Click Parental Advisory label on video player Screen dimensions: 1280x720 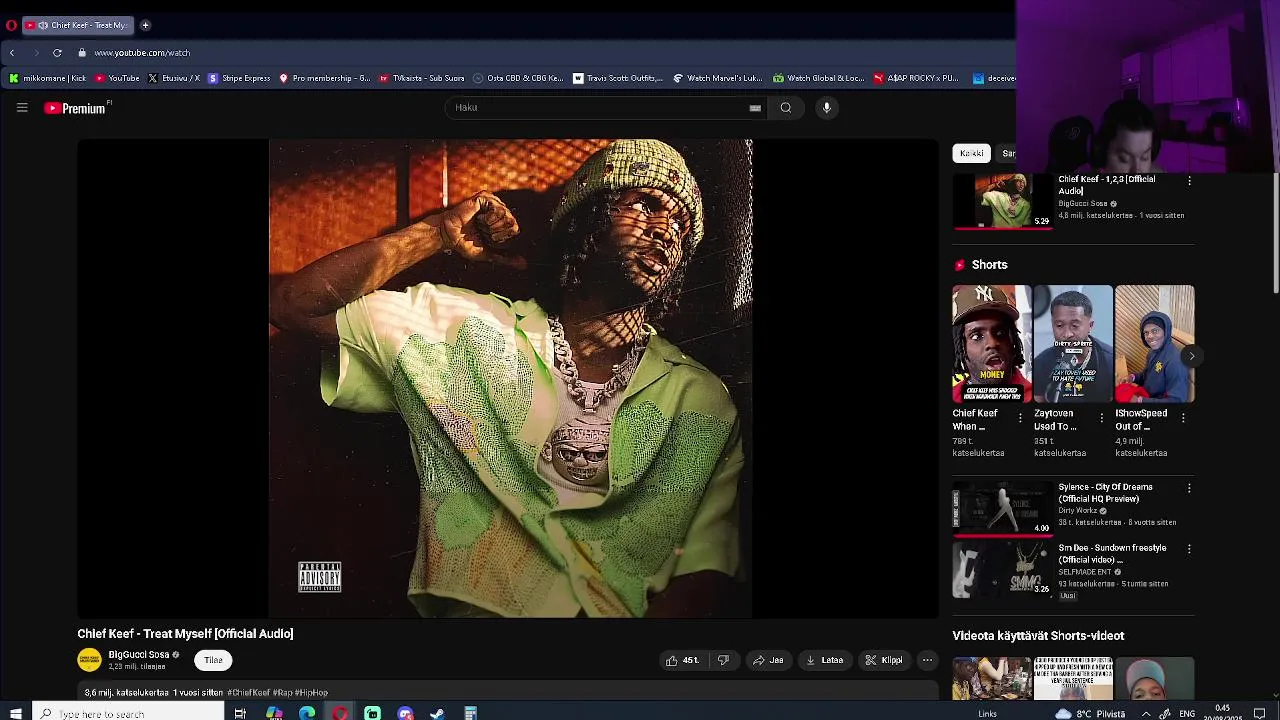pos(320,577)
